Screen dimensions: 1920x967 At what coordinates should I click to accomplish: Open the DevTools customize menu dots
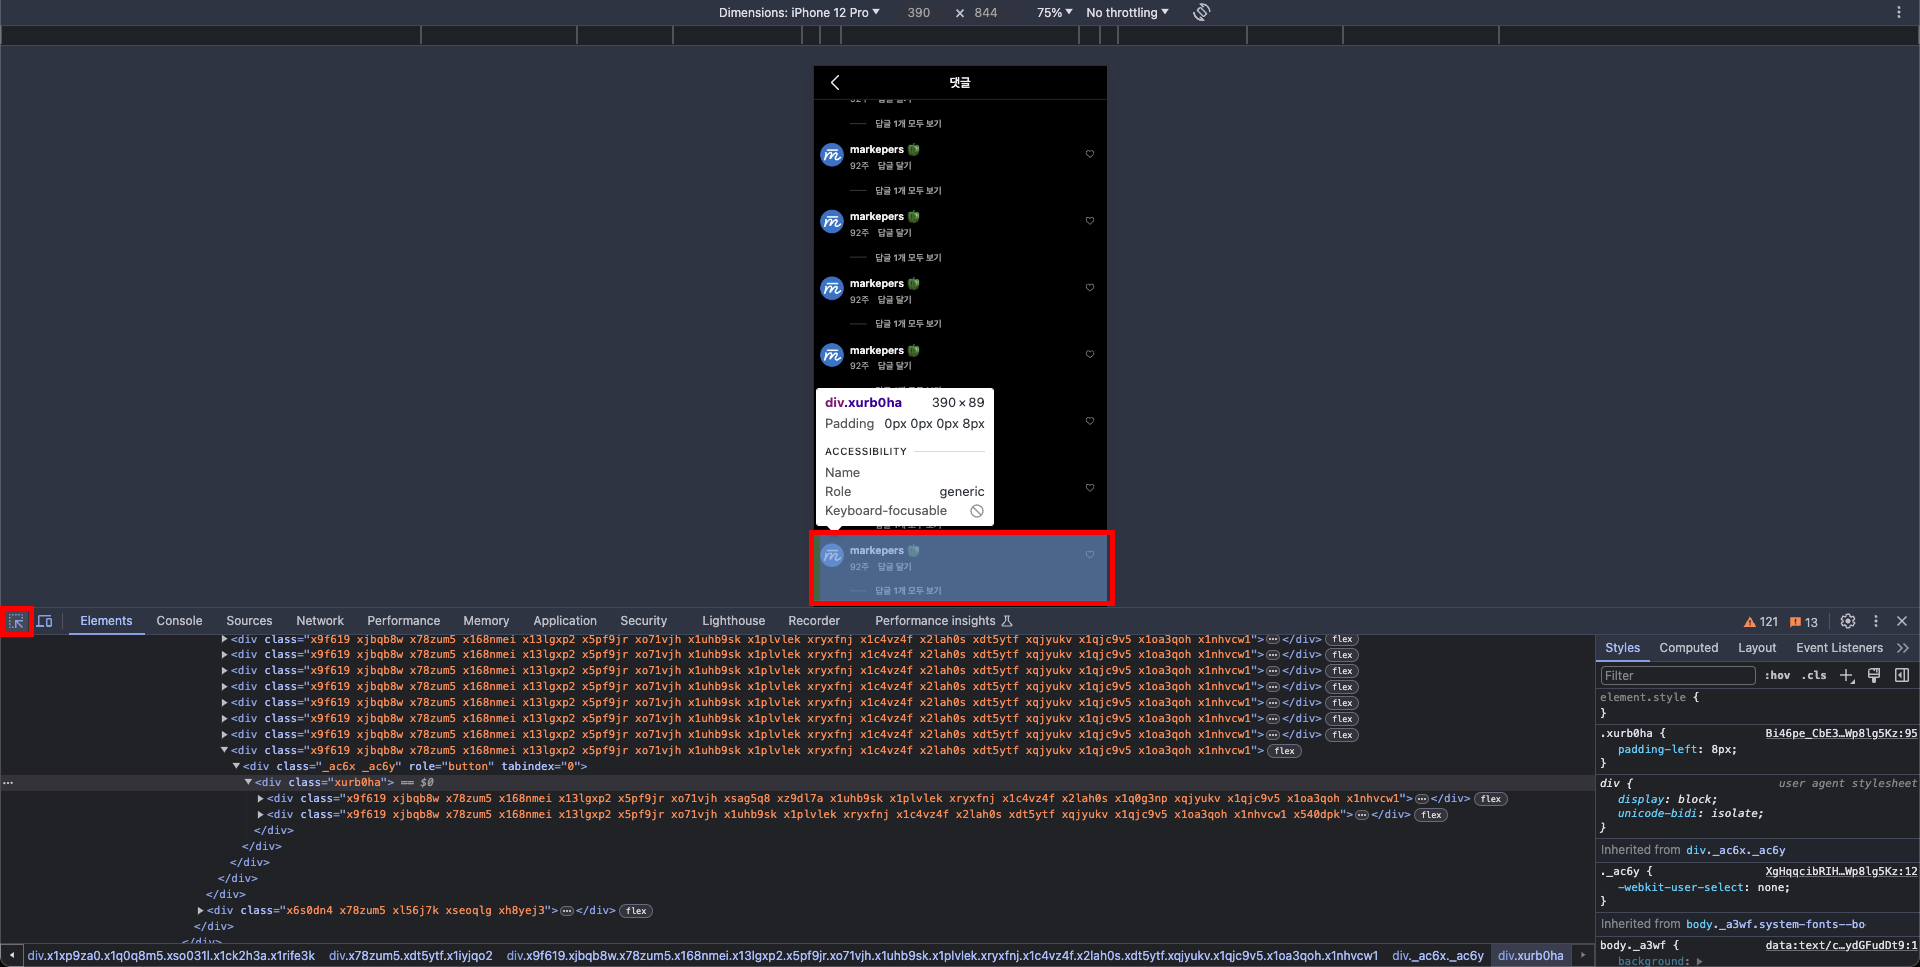[x=1876, y=621]
